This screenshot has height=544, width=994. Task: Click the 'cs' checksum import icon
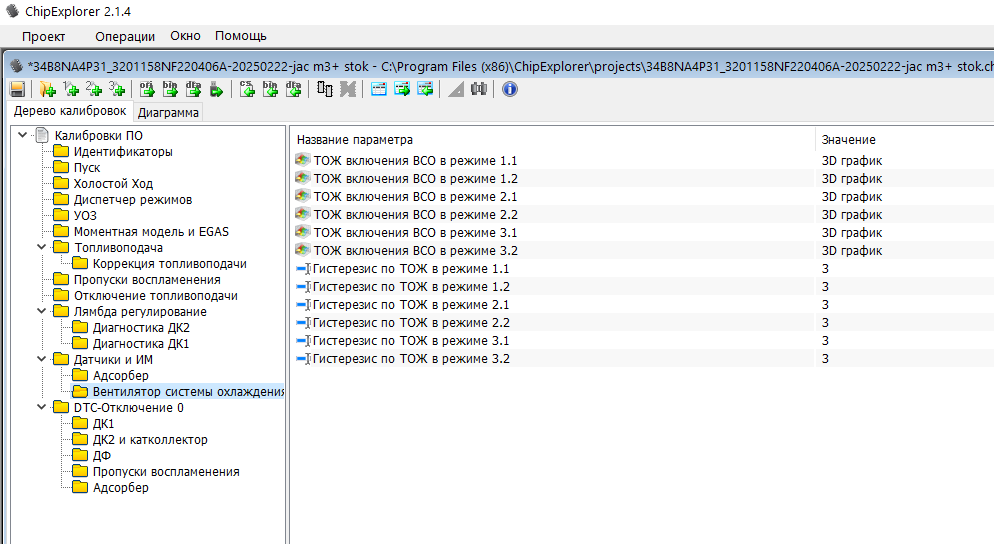[247, 89]
